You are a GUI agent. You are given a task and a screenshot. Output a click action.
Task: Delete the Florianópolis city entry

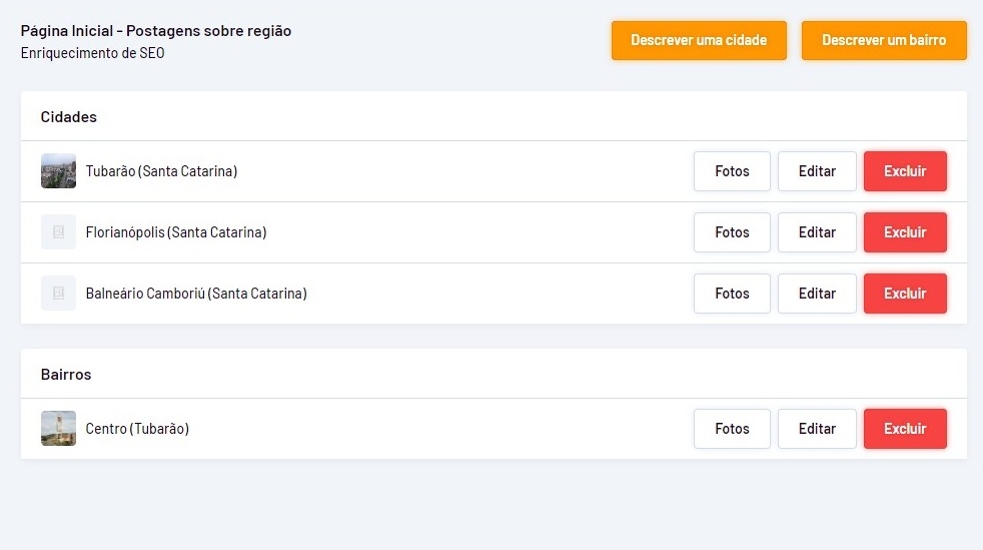tap(905, 232)
